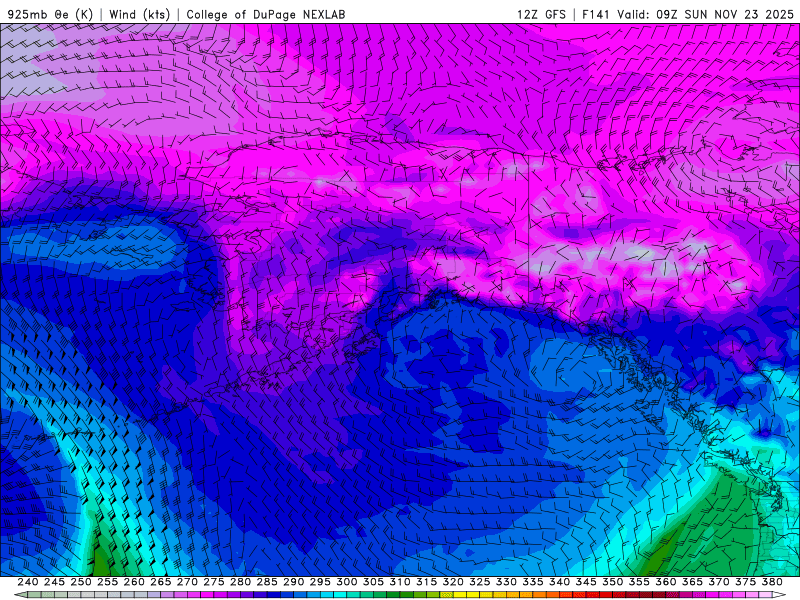The width and height of the screenshot is (800, 600).
Task: Click the right arrow end of the color bar
Action: point(779,594)
